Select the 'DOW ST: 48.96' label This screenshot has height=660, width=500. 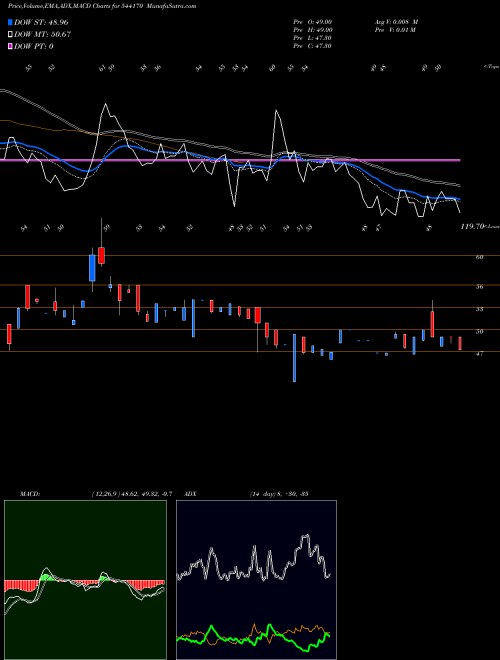click(41, 22)
